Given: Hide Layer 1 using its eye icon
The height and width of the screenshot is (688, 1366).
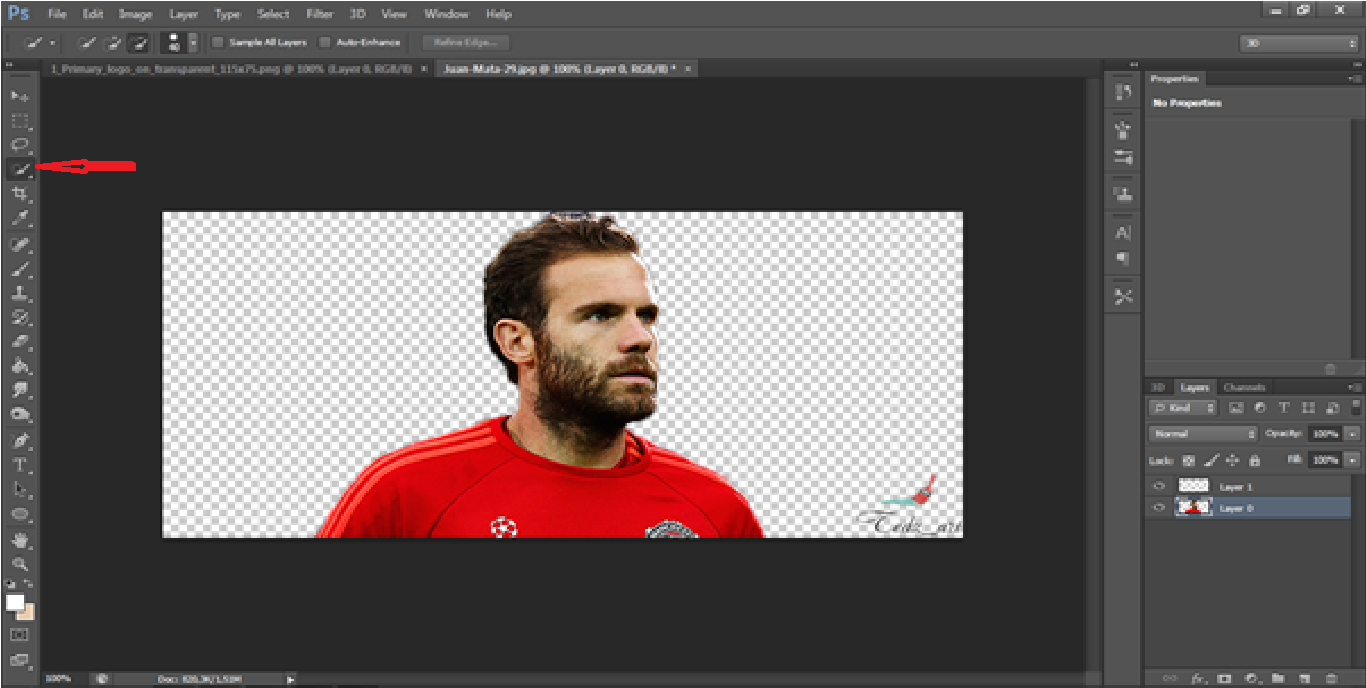Looking at the screenshot, I should pos(1159,486).
